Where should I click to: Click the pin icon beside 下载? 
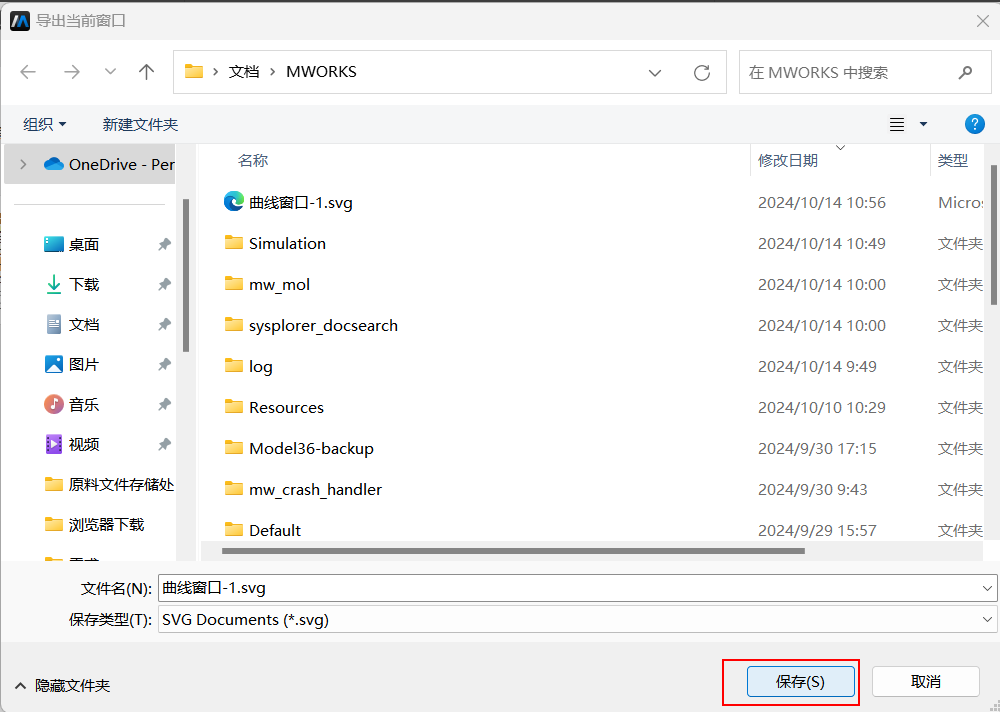[x=165, y=285]
